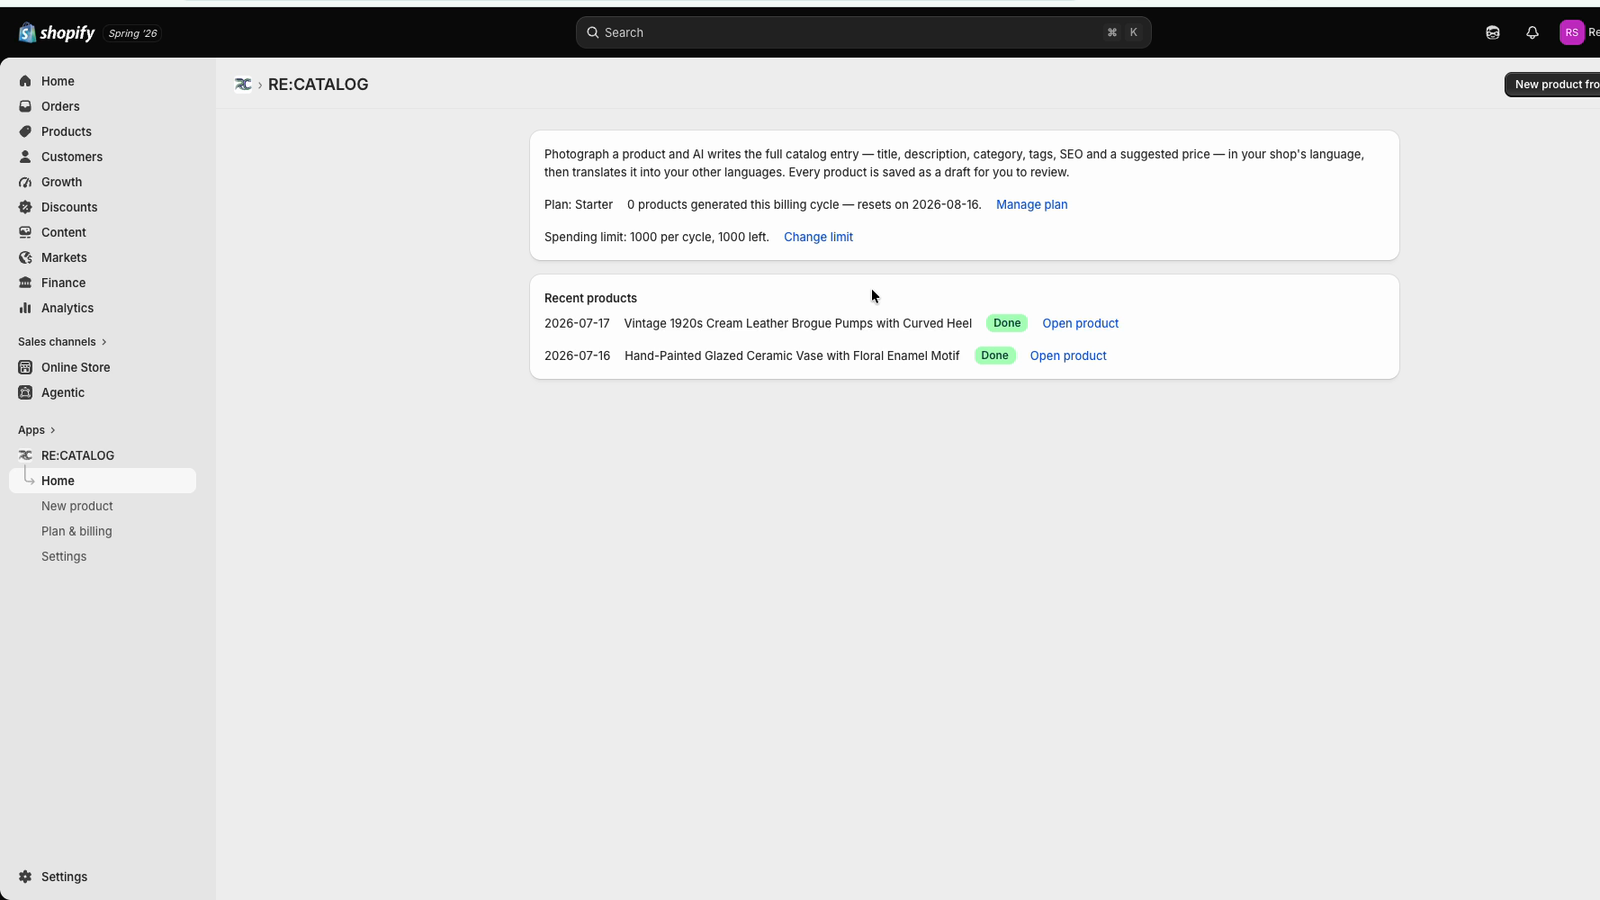Image resolution: width=1600 pixels, height=900 pixels.
Task: Open product for Vintage 1920s Brogue Pumps
Action: (1080, 323)
